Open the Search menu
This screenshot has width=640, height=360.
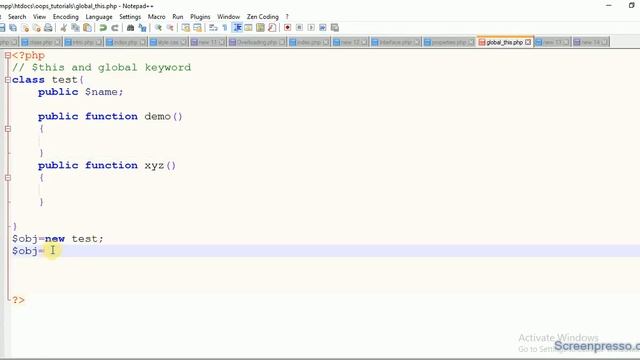[17, 17]
